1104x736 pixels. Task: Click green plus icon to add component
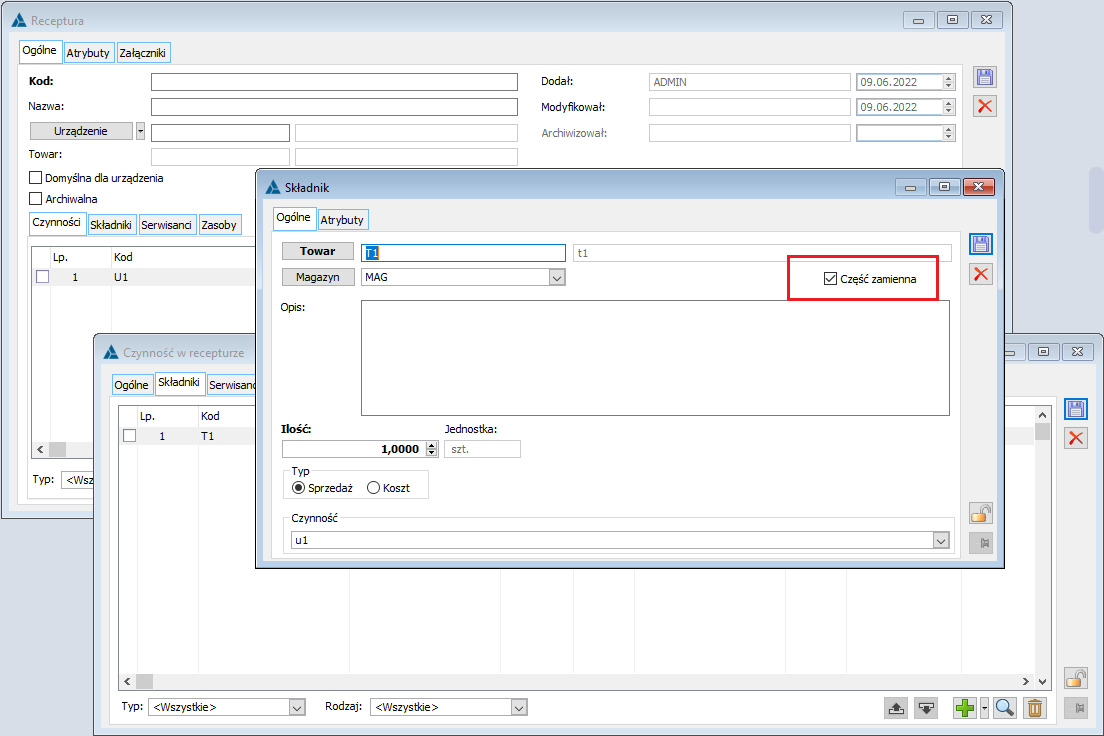[x=964, y=708]
